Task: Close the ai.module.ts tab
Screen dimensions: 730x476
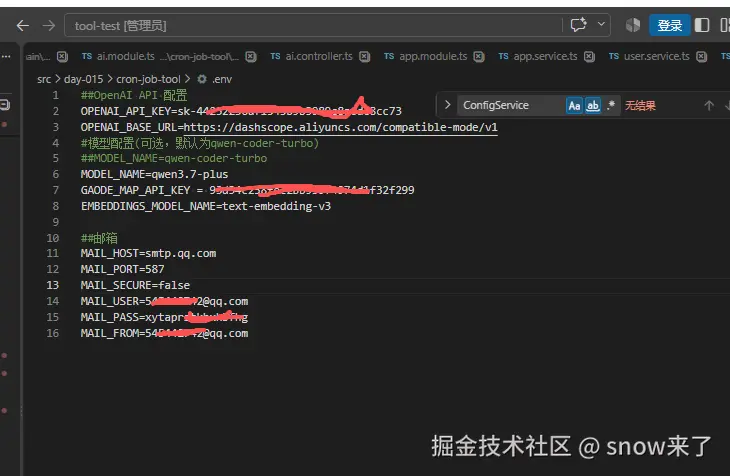Action: (251, 57)
